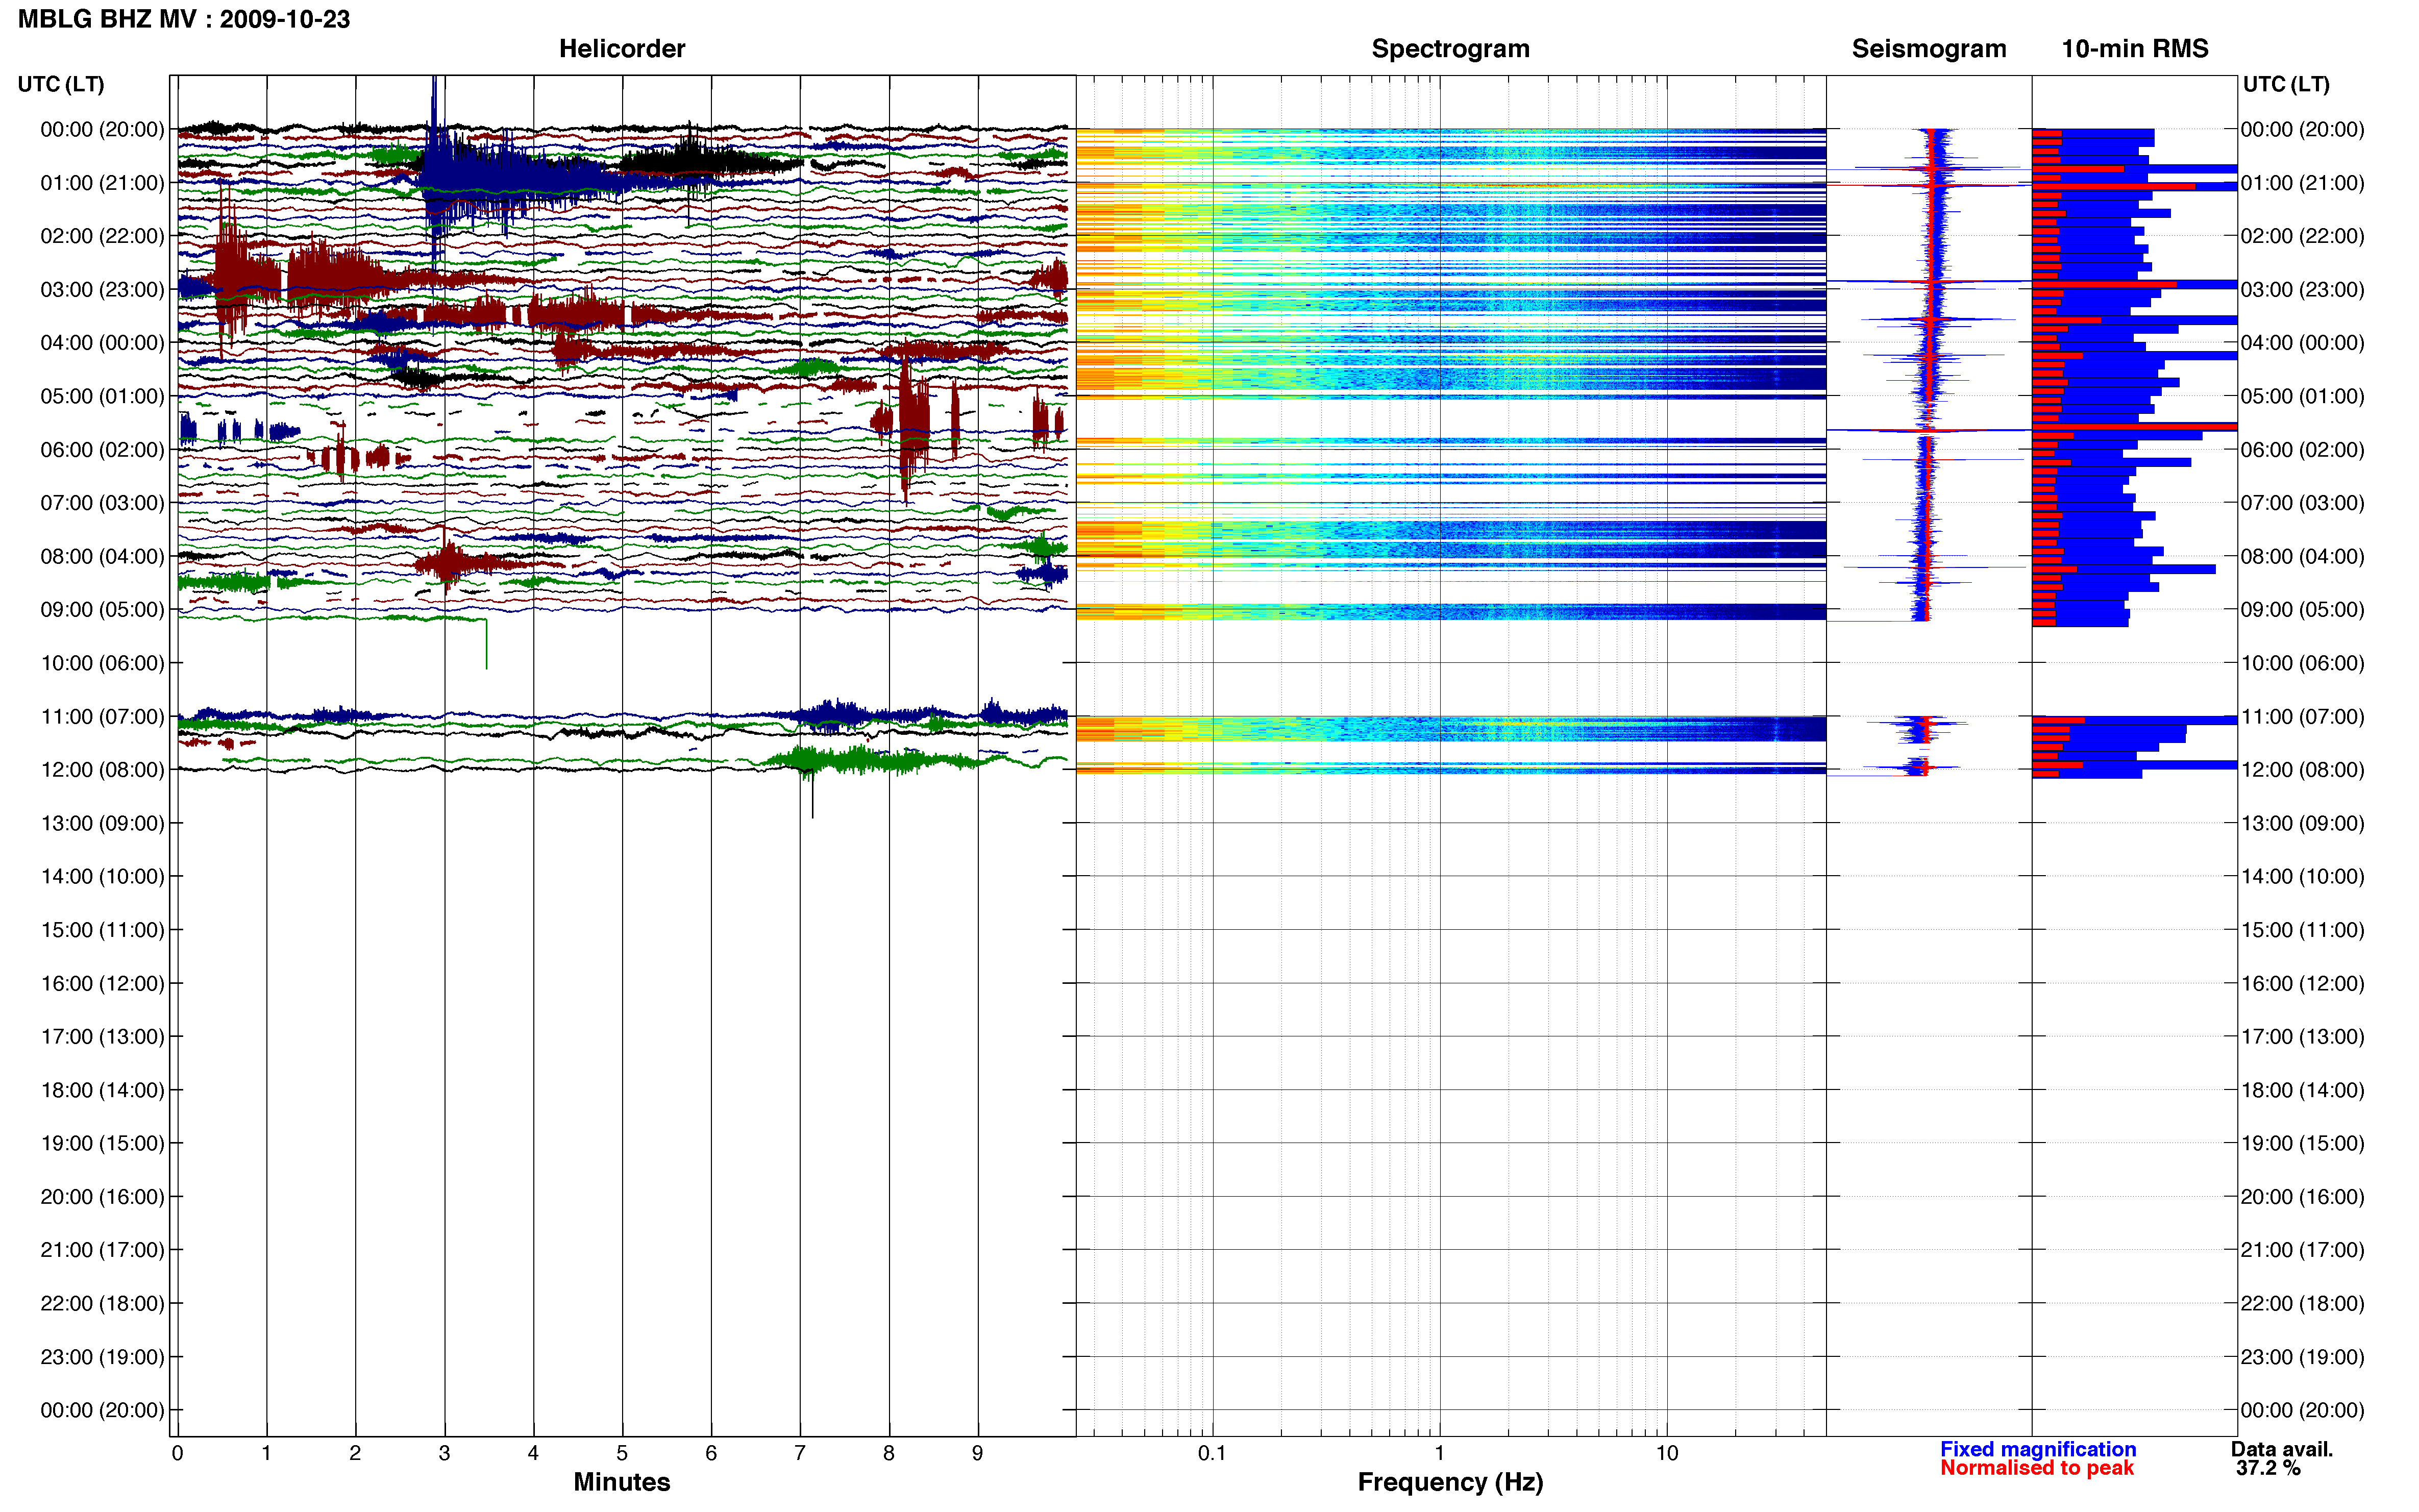Select left axis label '12:00 (08:00)'
Screen dimensions: 2419x1512
click(x=102, y=769)
